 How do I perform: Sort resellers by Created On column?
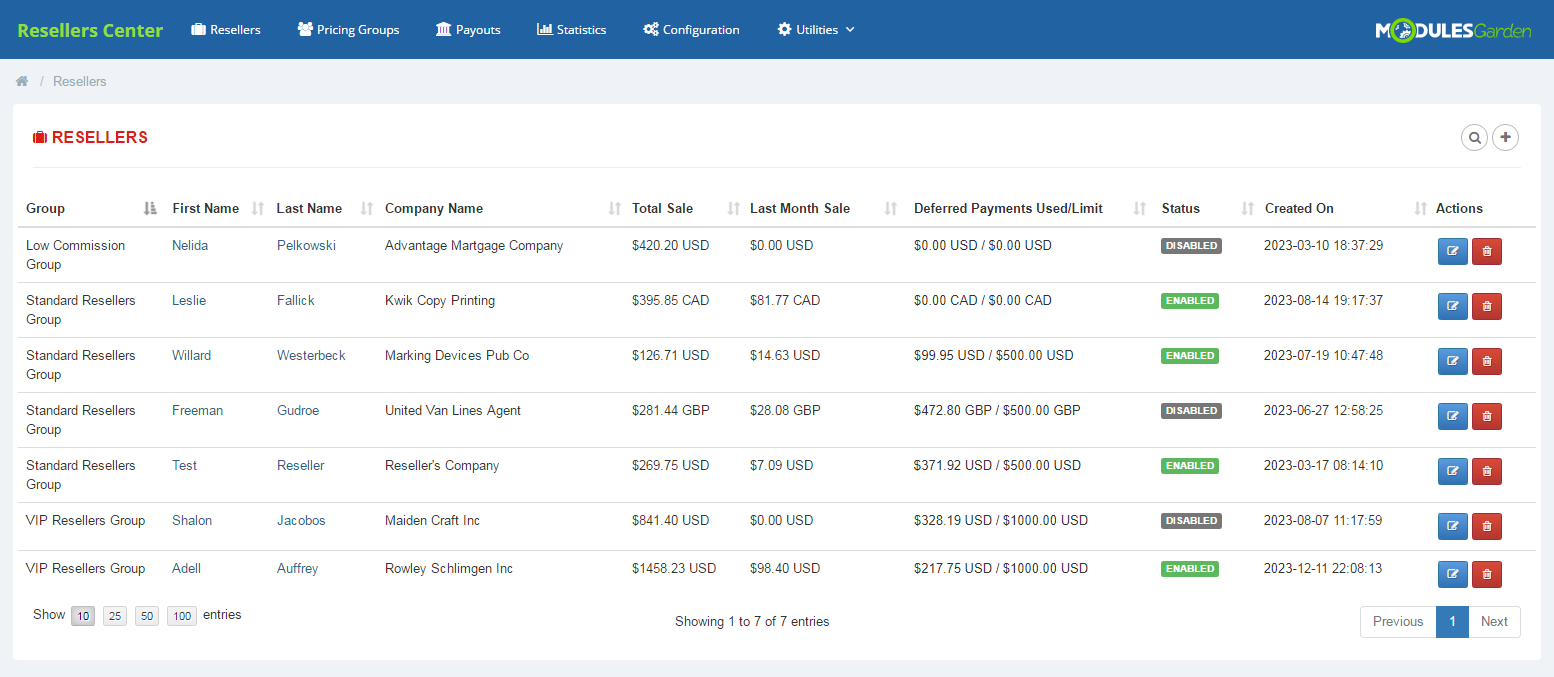(x=1299, y=208)
